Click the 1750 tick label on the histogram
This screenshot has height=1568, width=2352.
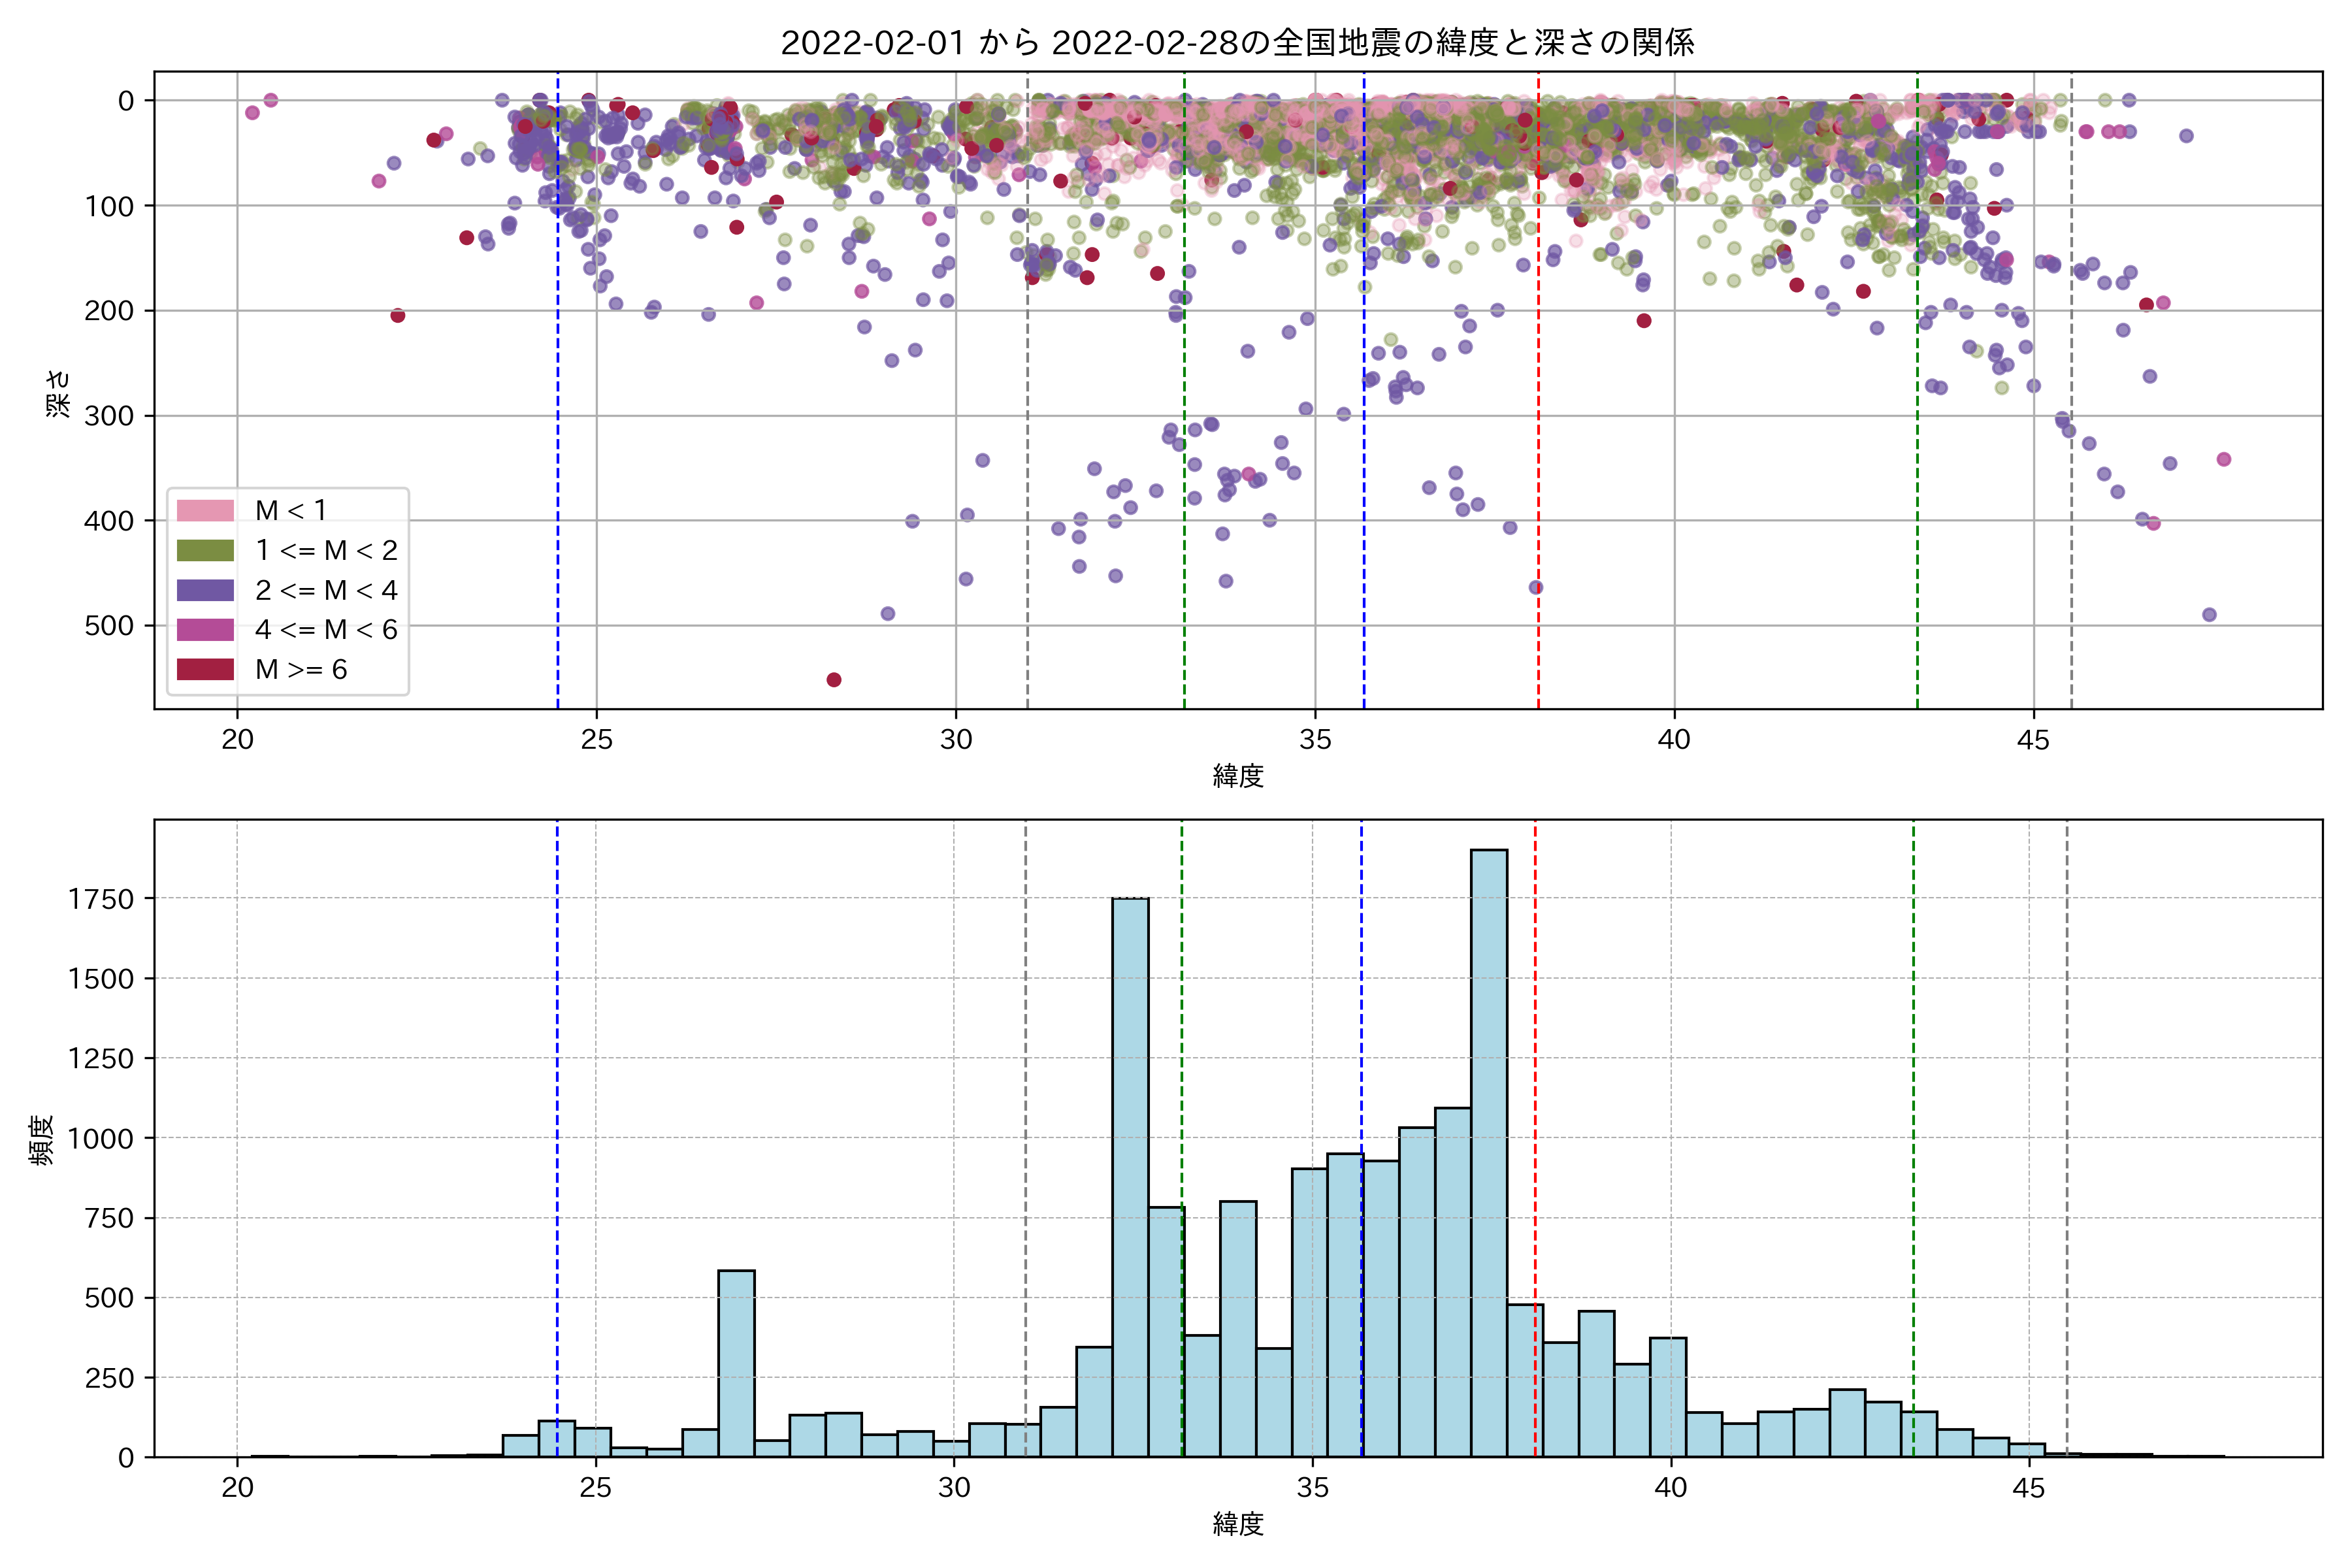point(100,899)
